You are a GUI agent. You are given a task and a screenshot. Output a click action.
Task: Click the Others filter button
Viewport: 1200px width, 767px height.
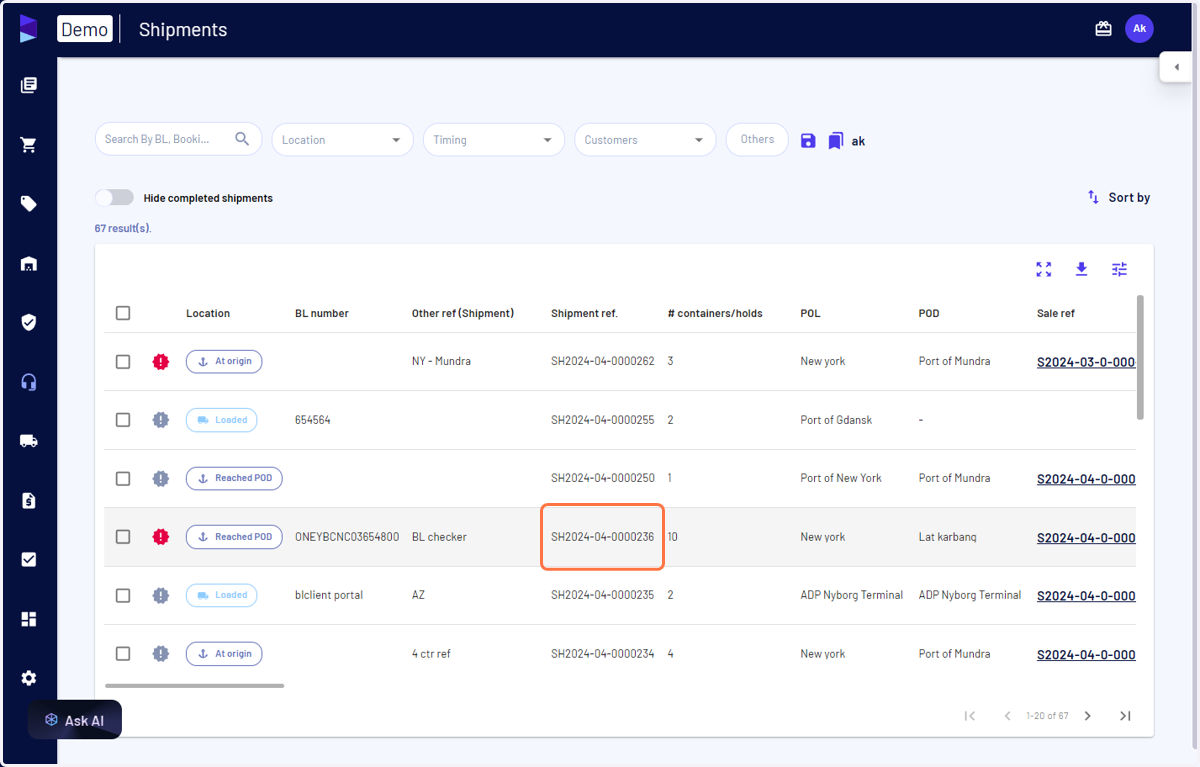pyautogui.click(x=757, y=140)
